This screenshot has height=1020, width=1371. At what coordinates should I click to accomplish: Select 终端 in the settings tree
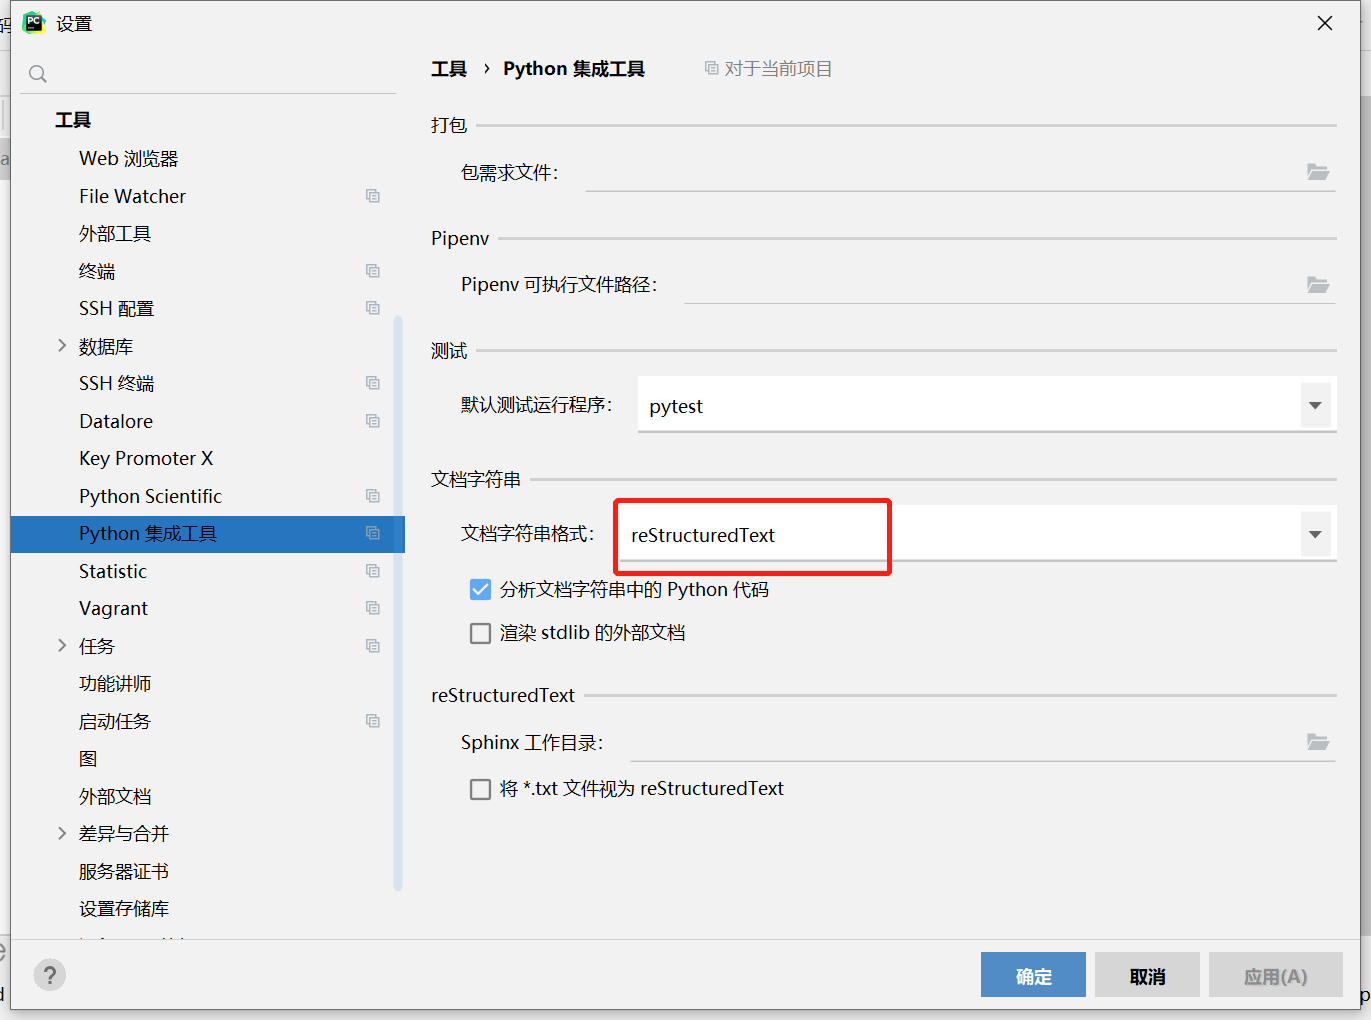(x=97, y=271)
